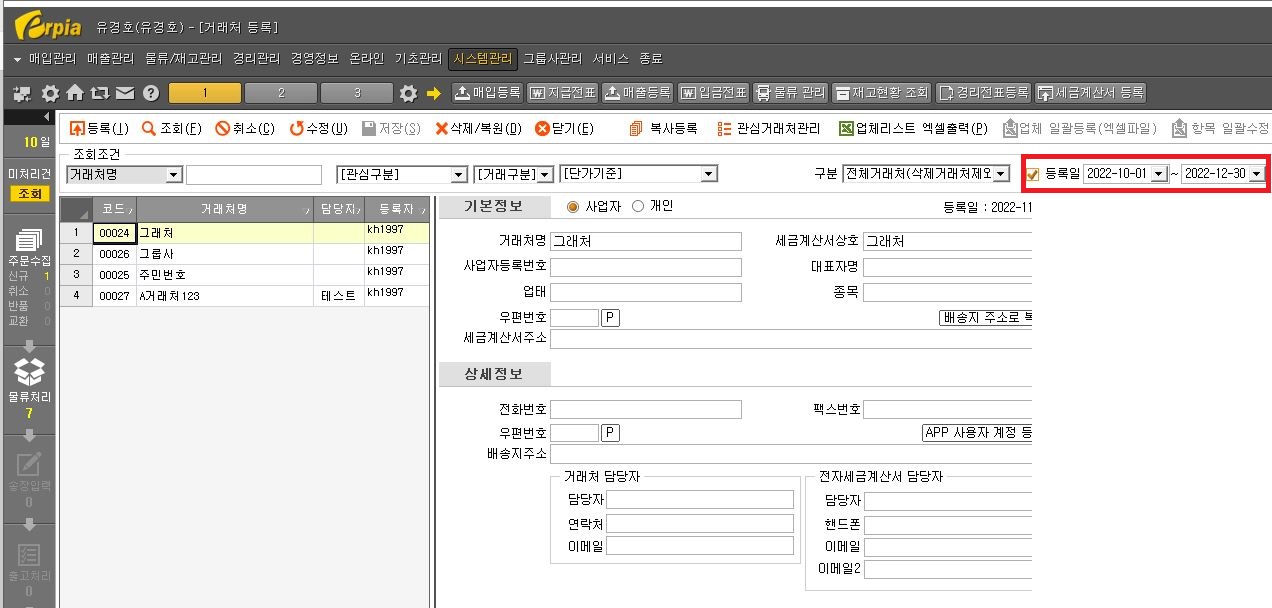Open the 시스템관리 menu
This screenshot has width=1272, height=608.
pos(482,59)
